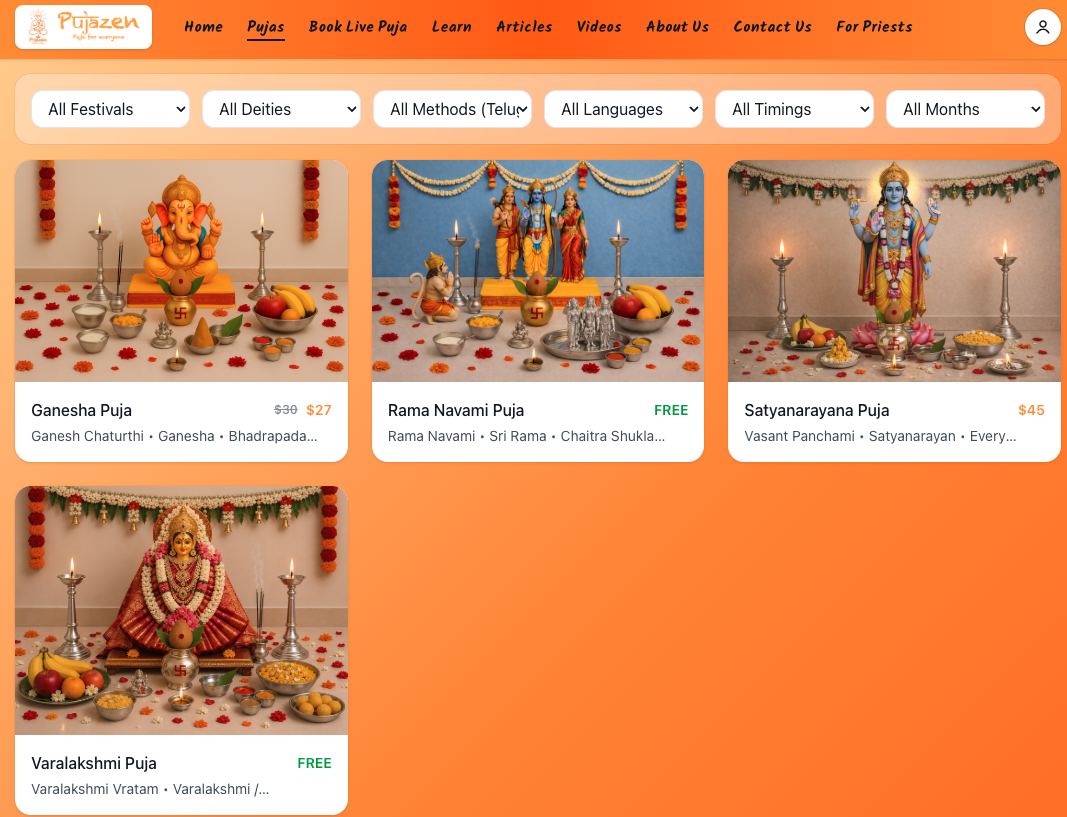Expand the All Deities dropdown
This screenshot has width=1067, height=817.
point(281,109)
